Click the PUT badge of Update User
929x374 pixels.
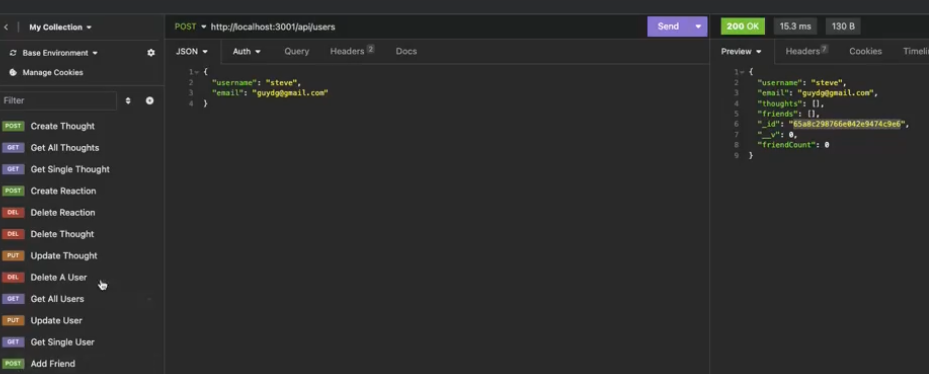[13, 321]
